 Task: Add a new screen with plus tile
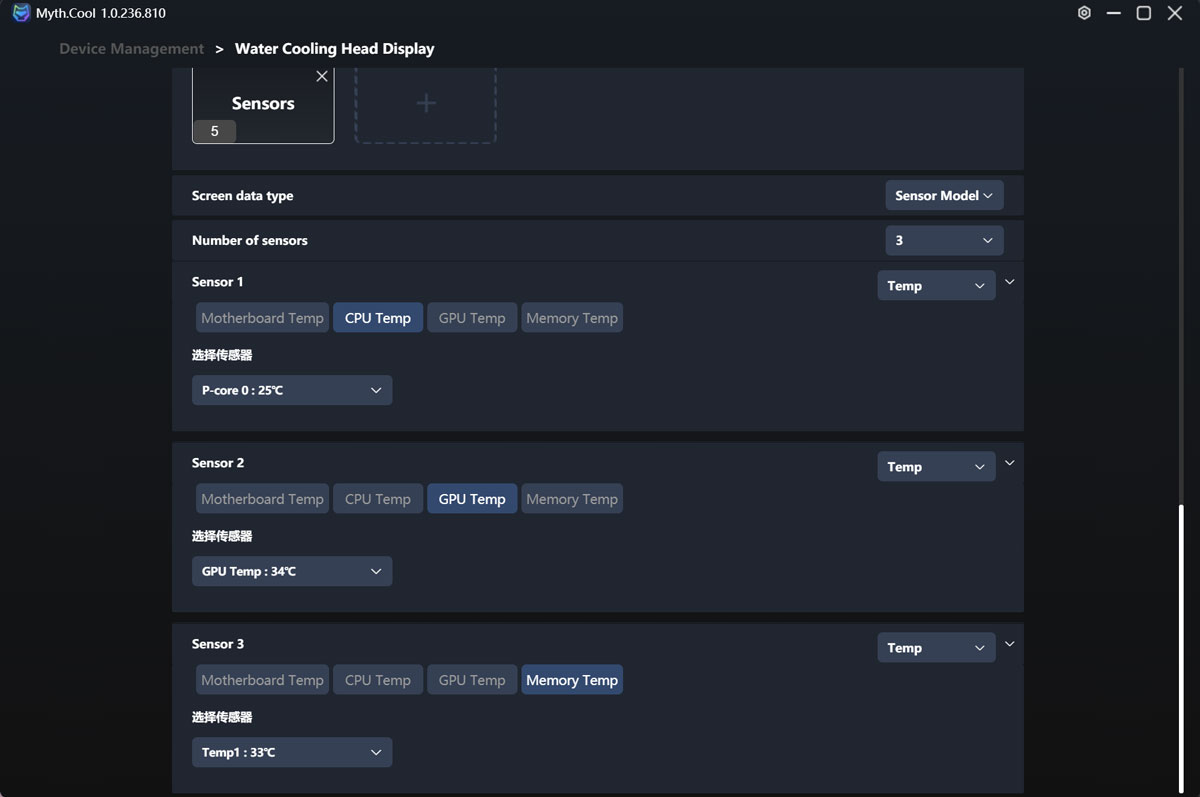tap(425, 104)
